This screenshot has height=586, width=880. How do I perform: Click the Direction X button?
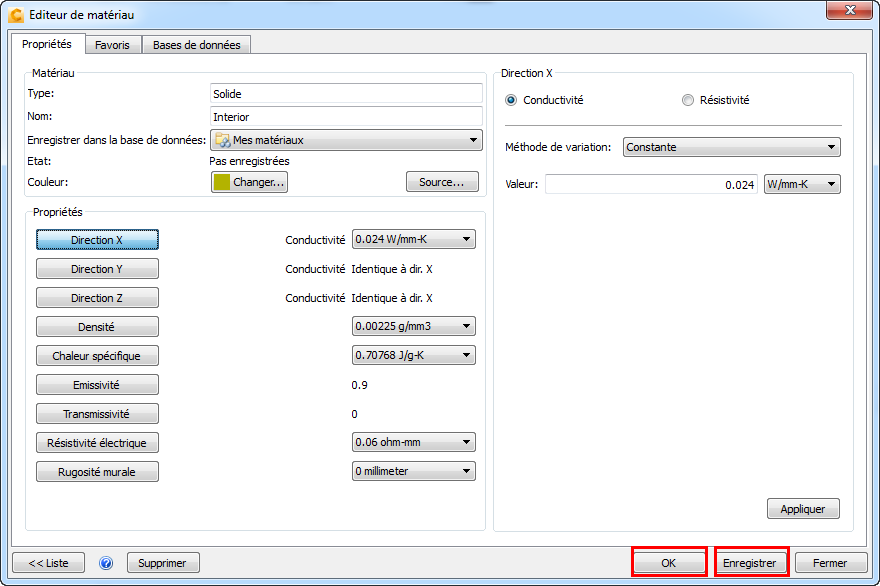pos(97,240)
